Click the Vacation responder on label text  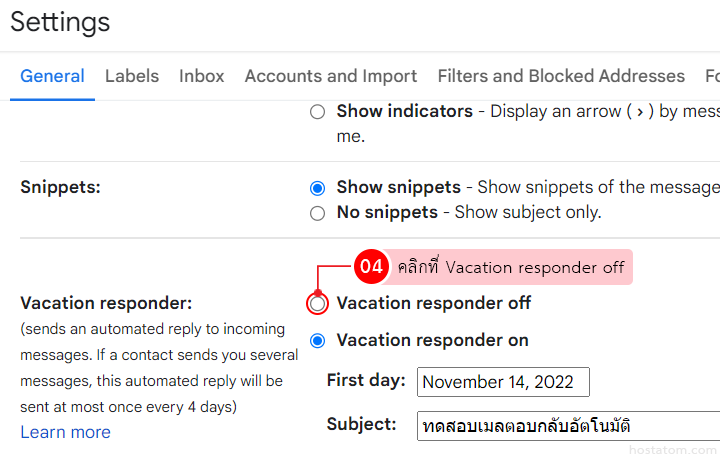click(x=432, y=340)
